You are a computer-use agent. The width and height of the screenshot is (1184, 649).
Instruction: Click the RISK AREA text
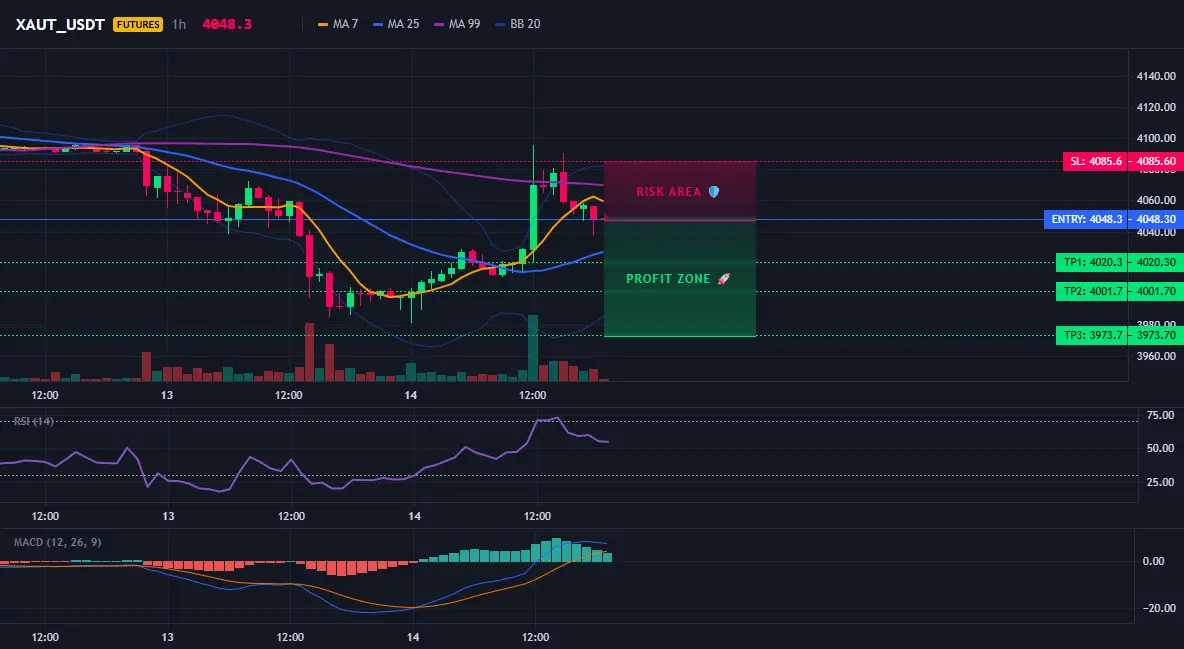pos(668,192)
